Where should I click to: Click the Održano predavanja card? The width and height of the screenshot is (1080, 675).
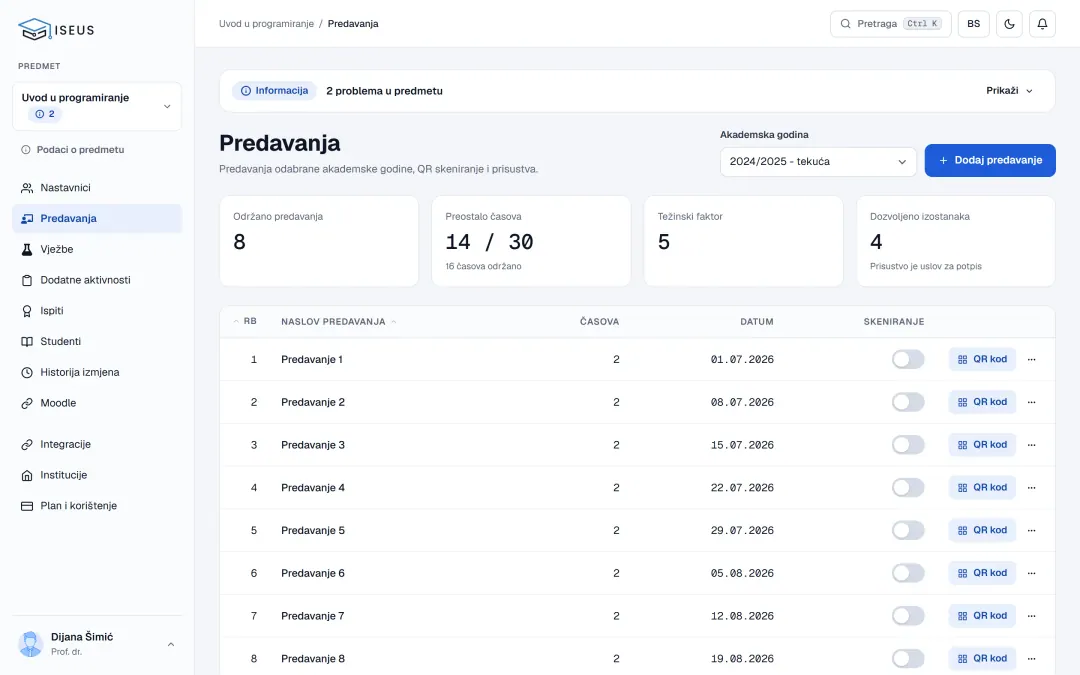(319, 241)
